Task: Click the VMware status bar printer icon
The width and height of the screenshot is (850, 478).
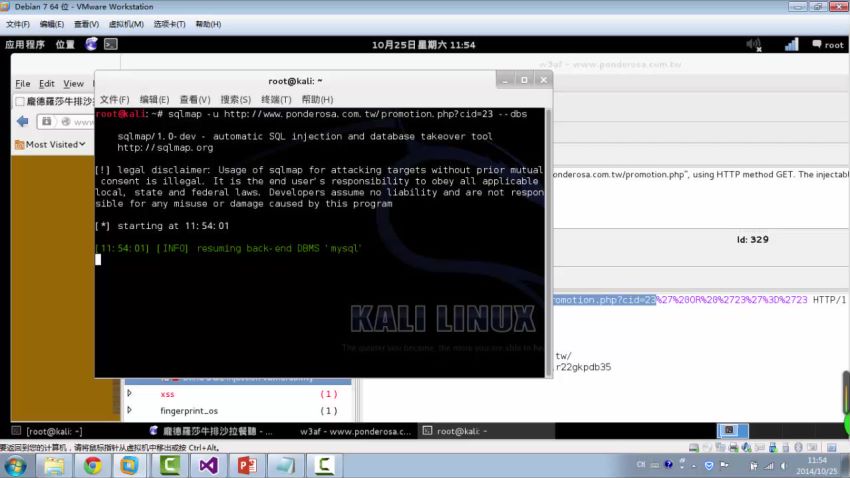Action: point(733,447)
